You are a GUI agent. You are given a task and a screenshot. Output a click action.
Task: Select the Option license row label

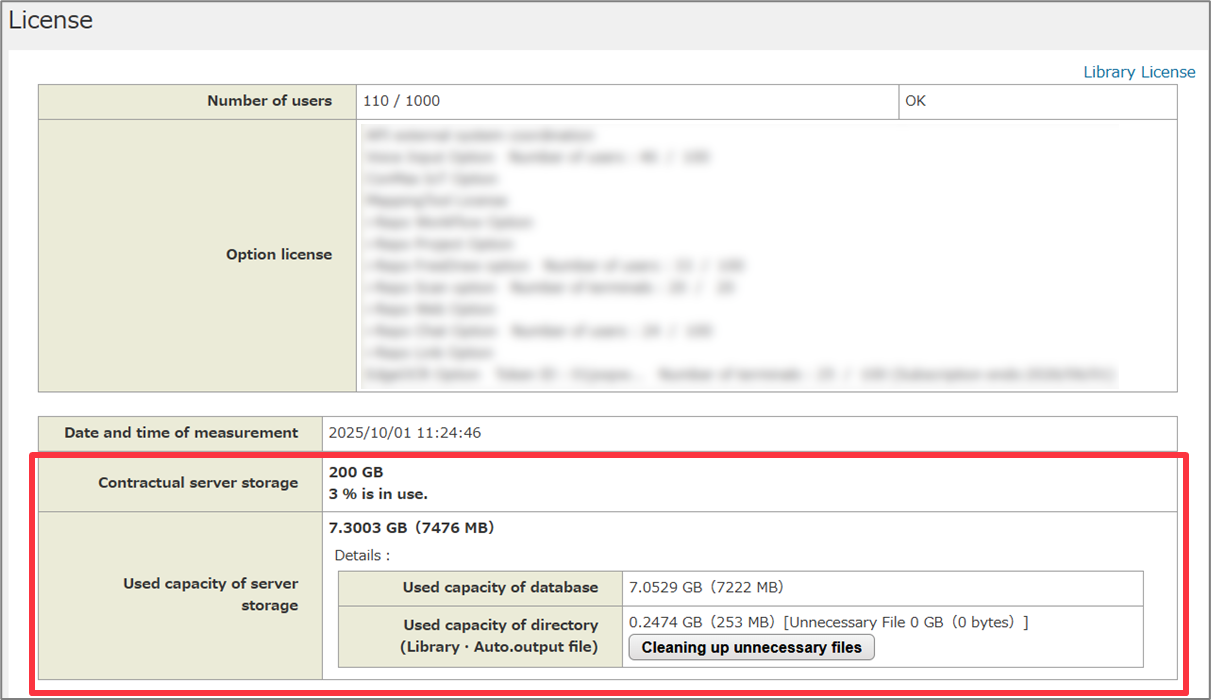click(x=278, y=255)
